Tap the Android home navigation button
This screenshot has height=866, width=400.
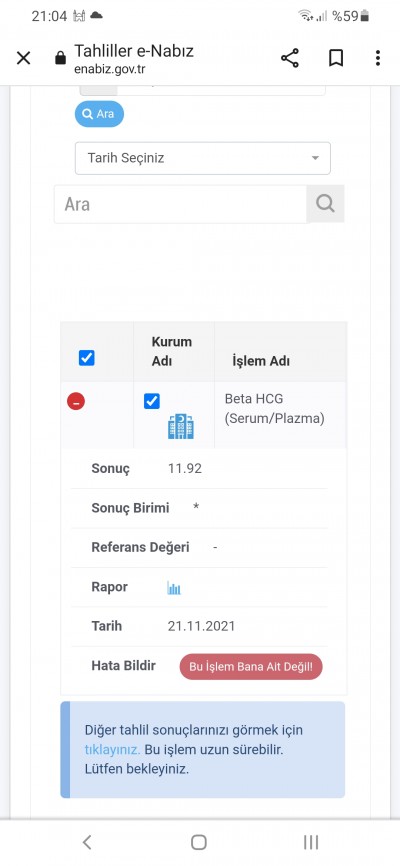coord(199,842)
